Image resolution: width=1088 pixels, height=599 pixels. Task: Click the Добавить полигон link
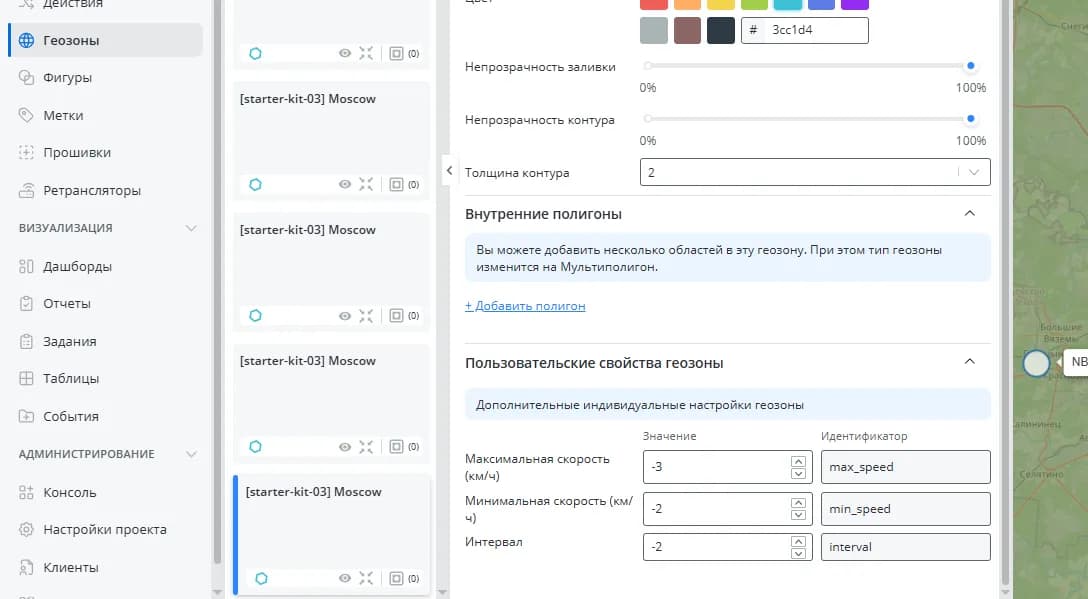click(525, 306)
